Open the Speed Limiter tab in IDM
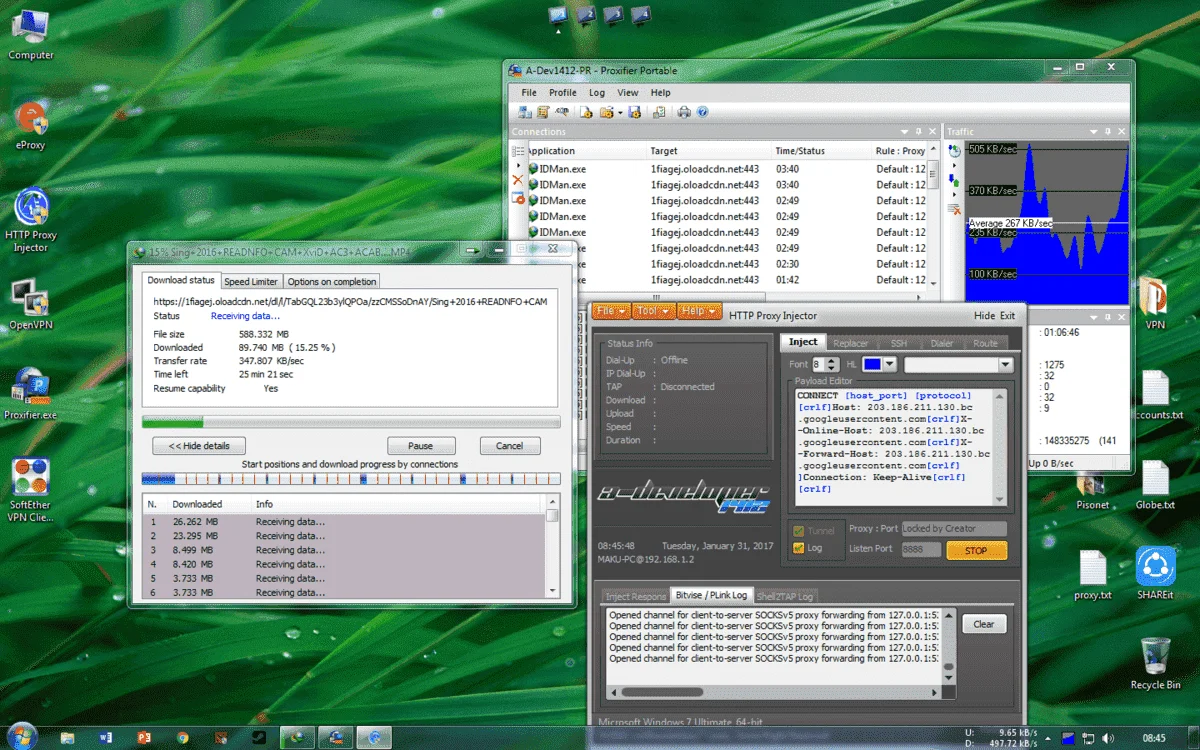1200x750 pixels. point(251,282)
